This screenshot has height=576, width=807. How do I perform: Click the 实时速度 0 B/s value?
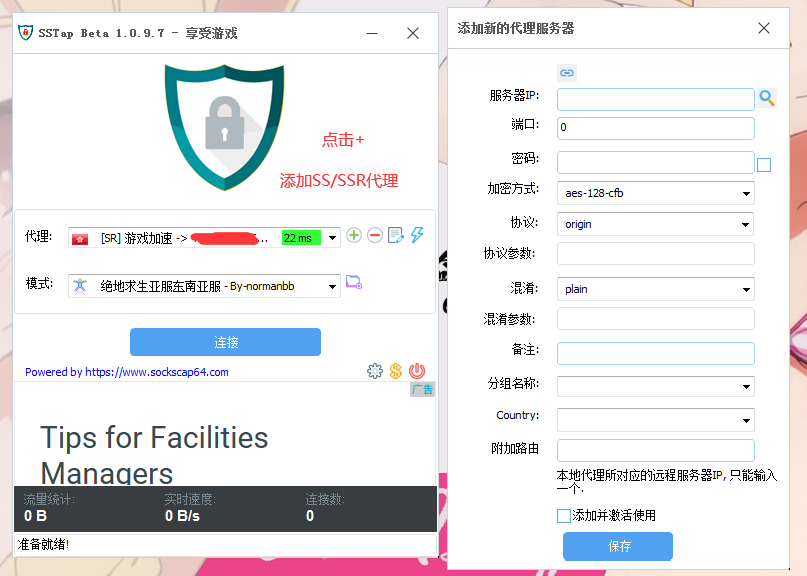click(182, 516)
